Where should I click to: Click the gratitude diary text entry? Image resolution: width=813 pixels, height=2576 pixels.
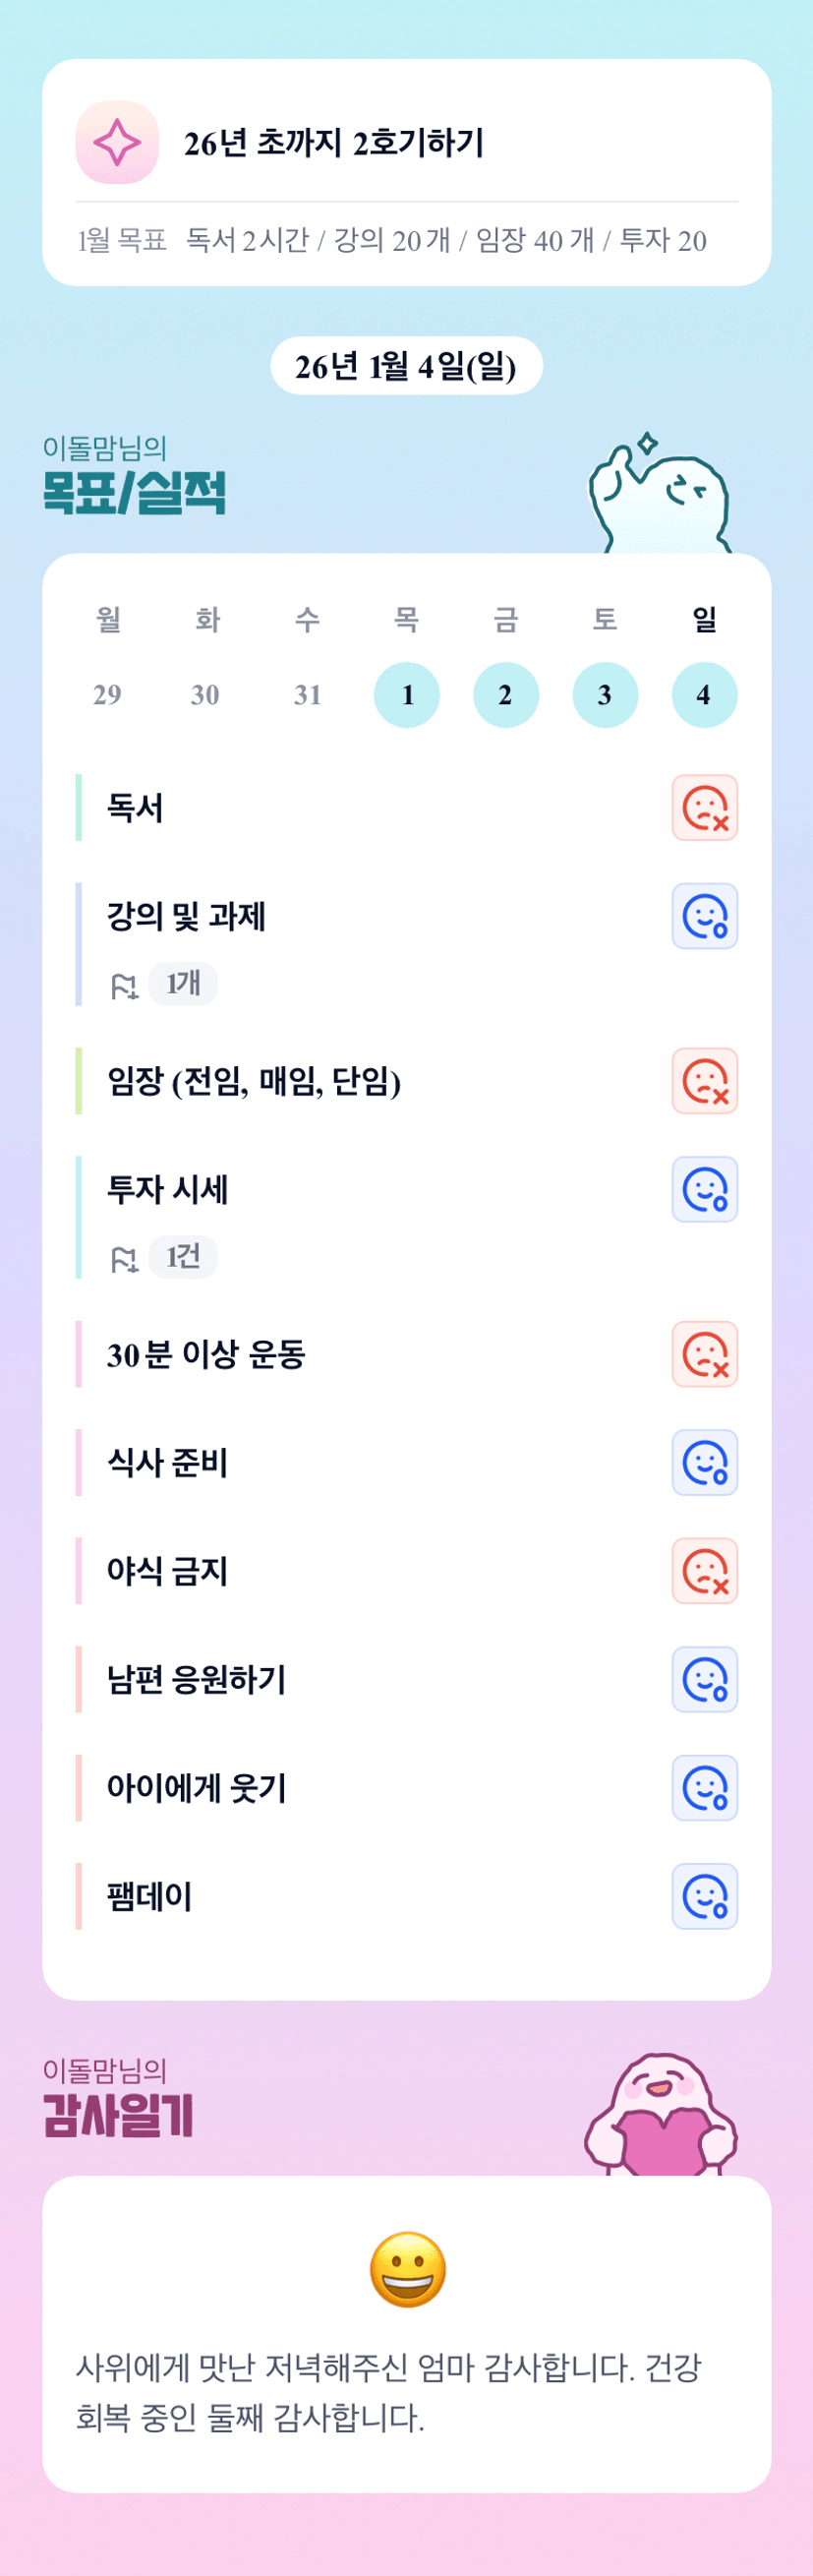[390, 2392]
